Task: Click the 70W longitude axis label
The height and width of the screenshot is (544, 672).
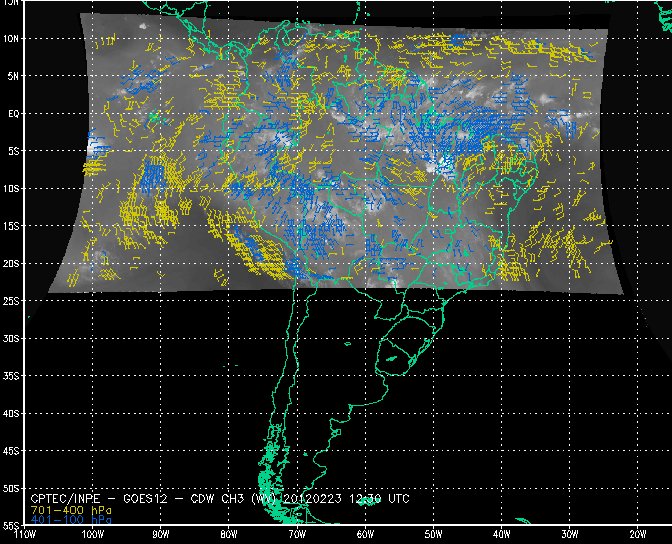Action: 297,535
